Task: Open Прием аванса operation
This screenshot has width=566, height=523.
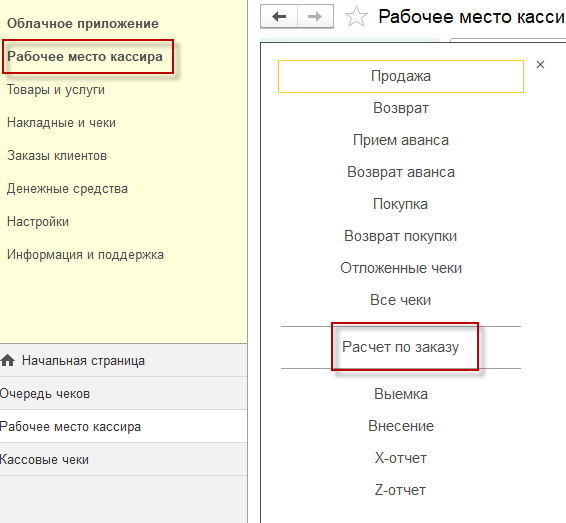Action: 401,140
